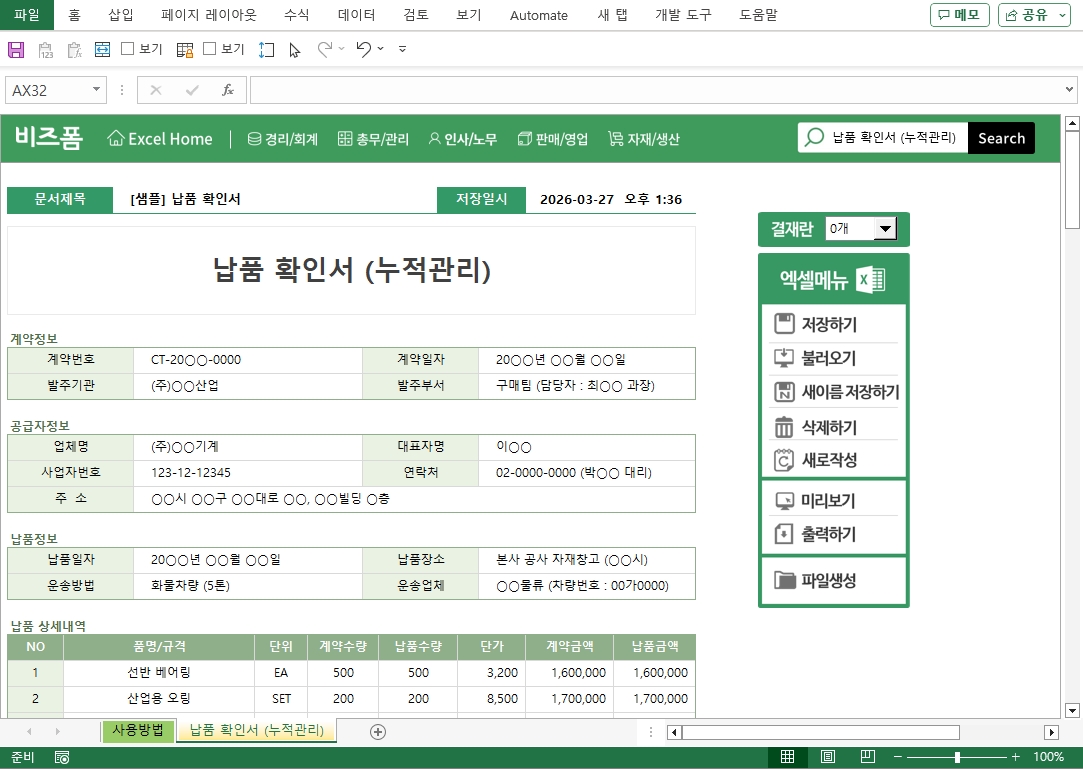Switch to Page Layout view in status bar
This screenshot has width=1083, height=769.
coord(828,757)
